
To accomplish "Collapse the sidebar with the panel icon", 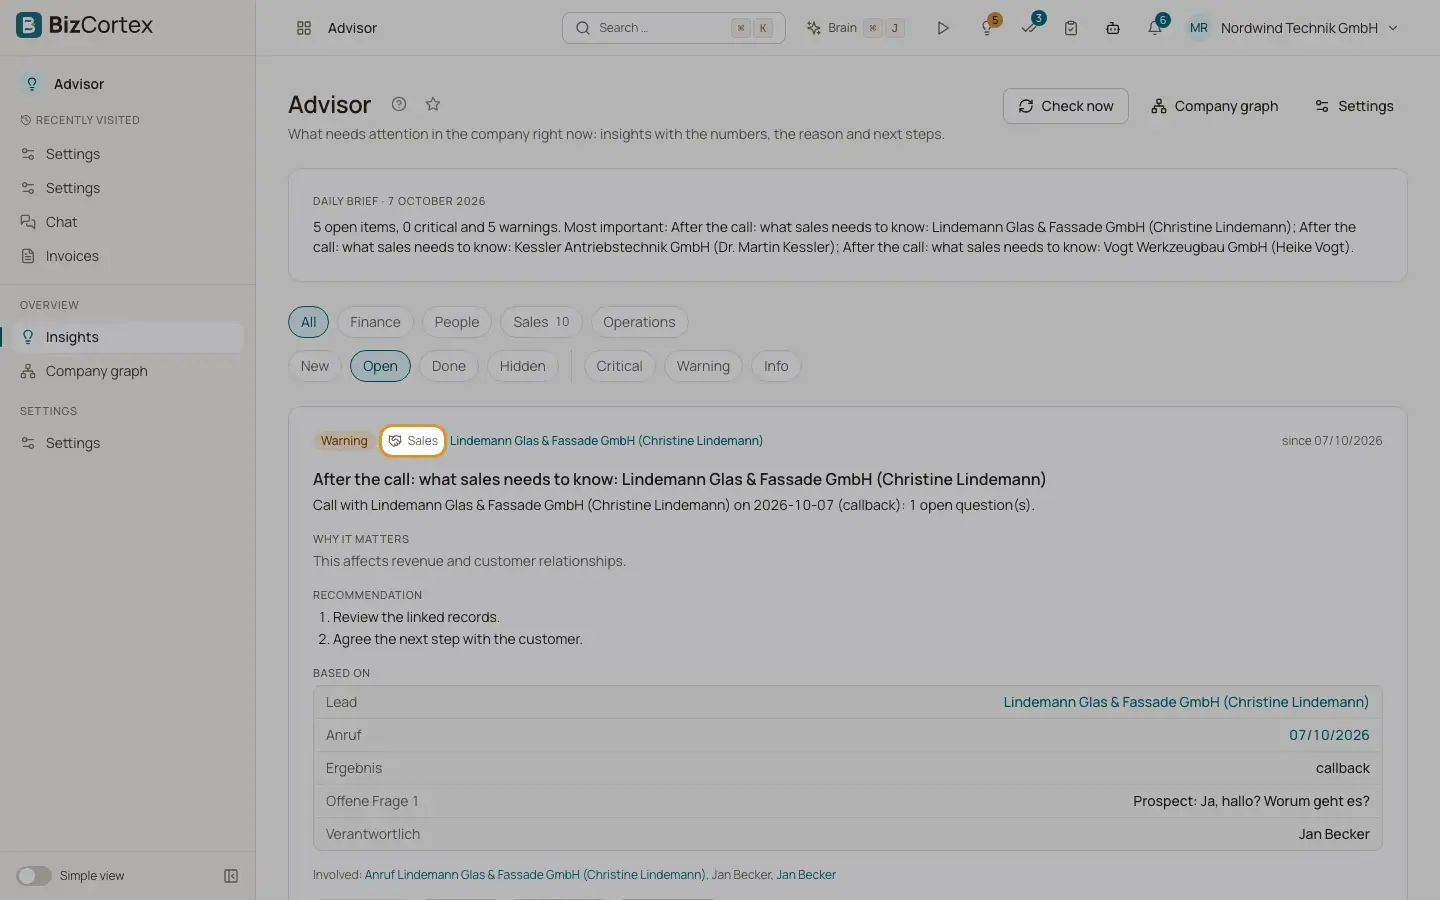I will (231, 876).
